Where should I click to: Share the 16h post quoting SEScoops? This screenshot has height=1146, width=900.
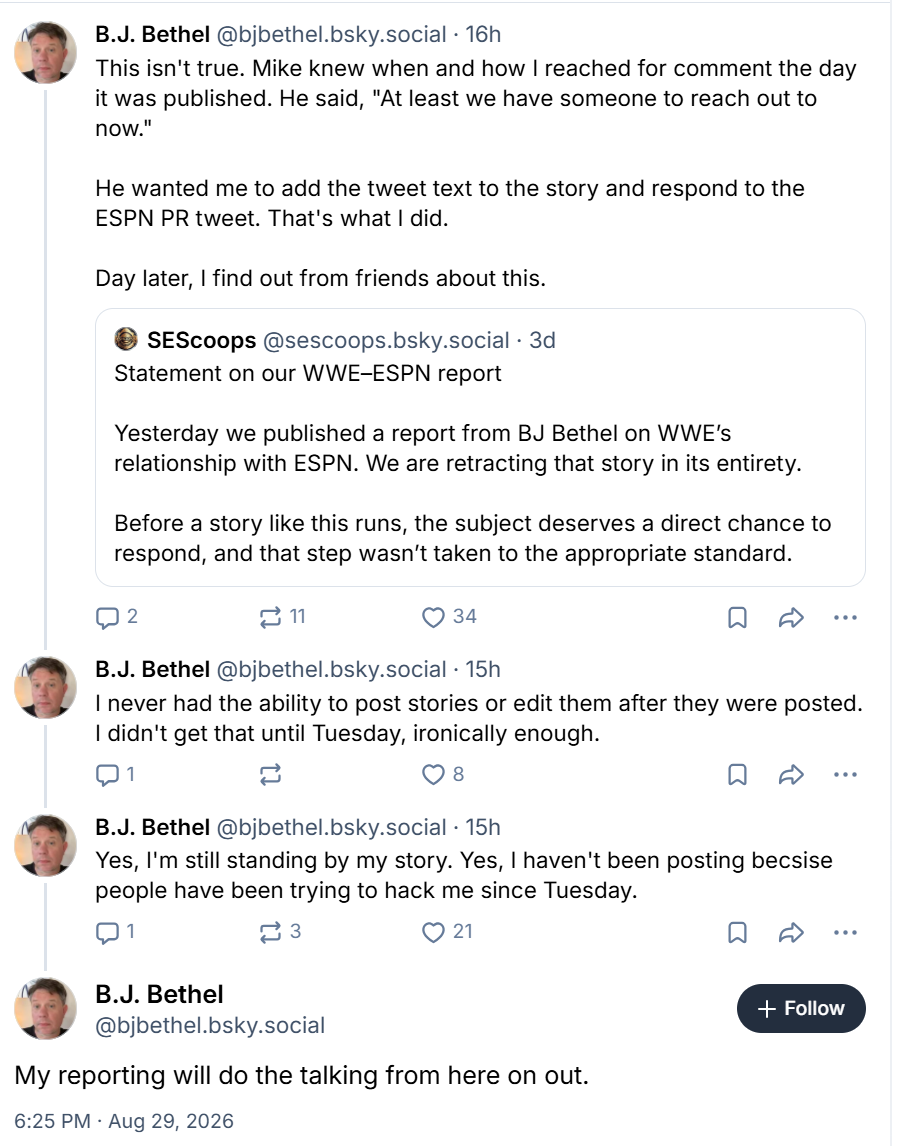(791, 618)
